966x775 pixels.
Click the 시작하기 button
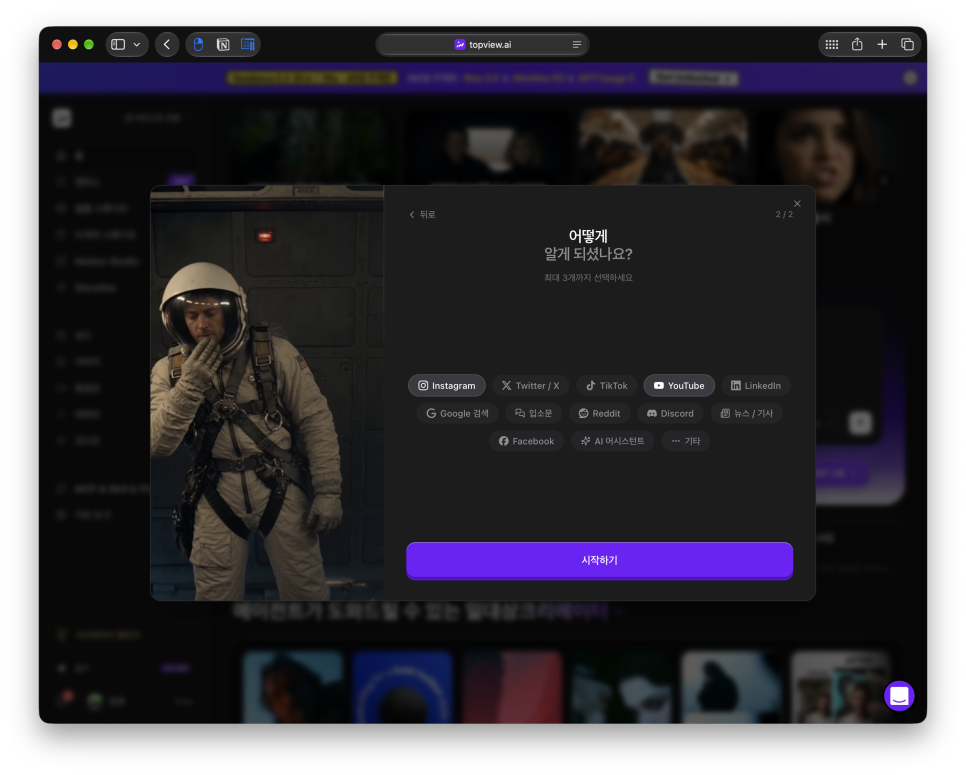[x=599, y=561]
